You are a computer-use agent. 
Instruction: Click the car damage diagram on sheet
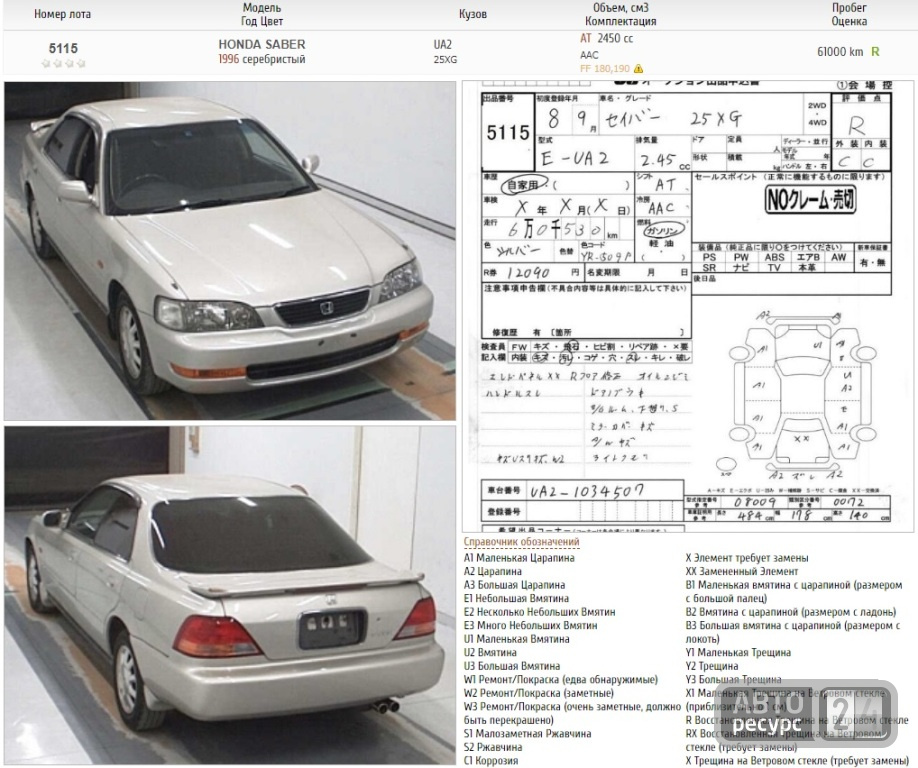tap(801, 395)
